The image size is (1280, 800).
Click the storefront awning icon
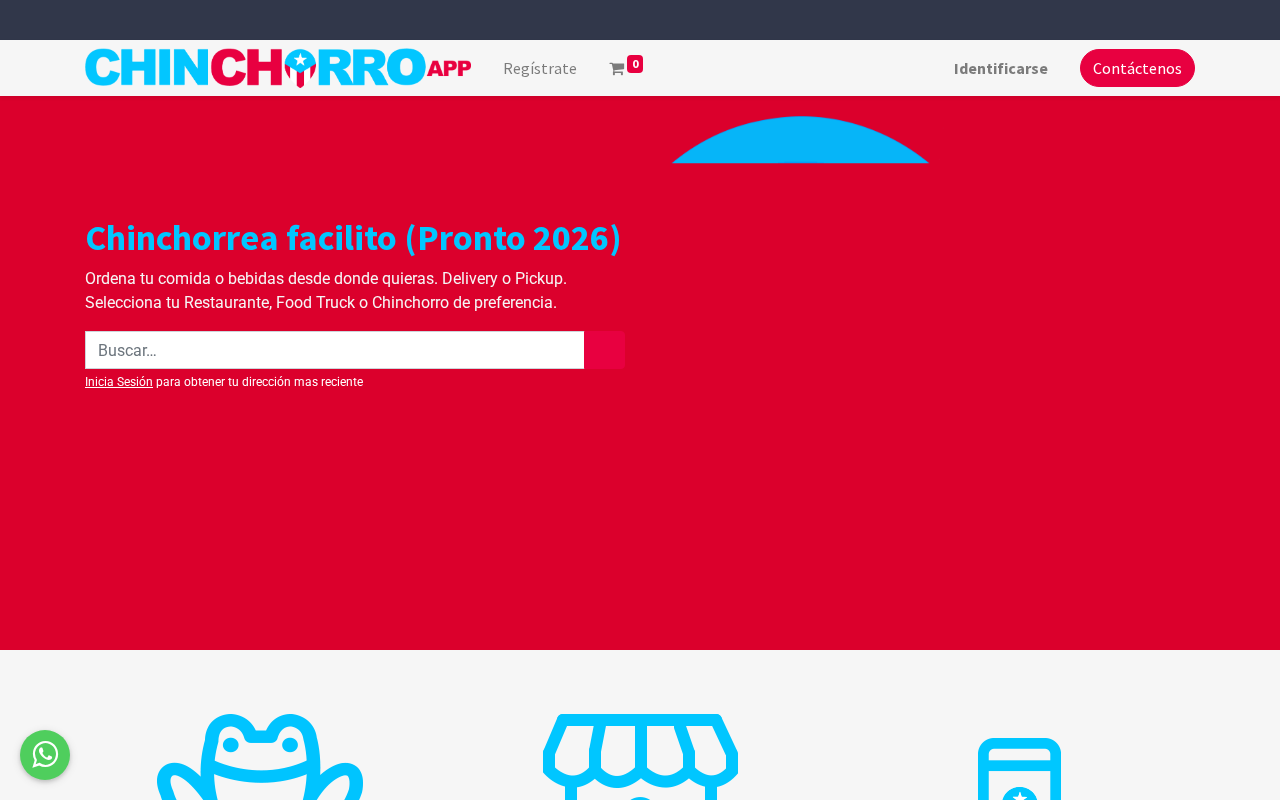640,757
